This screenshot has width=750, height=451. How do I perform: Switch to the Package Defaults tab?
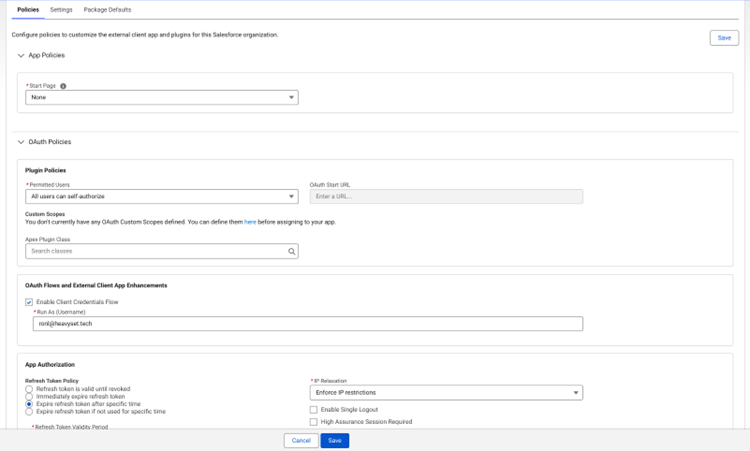point(107,9)
